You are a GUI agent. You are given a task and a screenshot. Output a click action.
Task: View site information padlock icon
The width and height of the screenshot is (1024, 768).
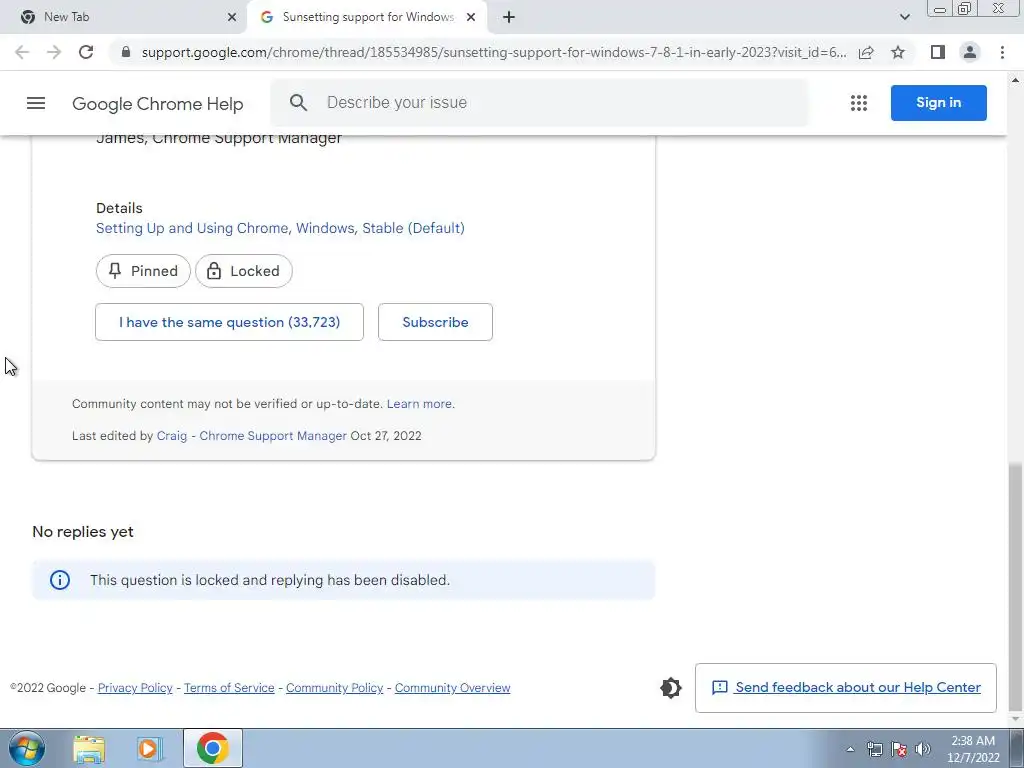(126, 52)
